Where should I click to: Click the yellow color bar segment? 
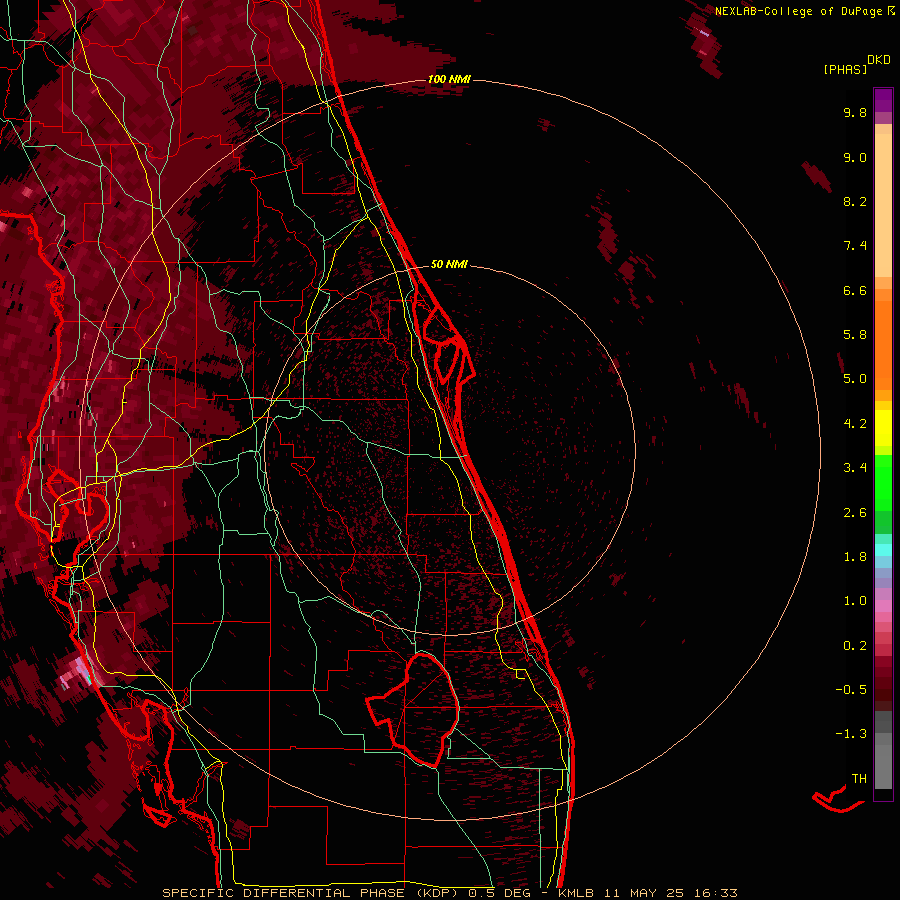(x=883, y=428)
